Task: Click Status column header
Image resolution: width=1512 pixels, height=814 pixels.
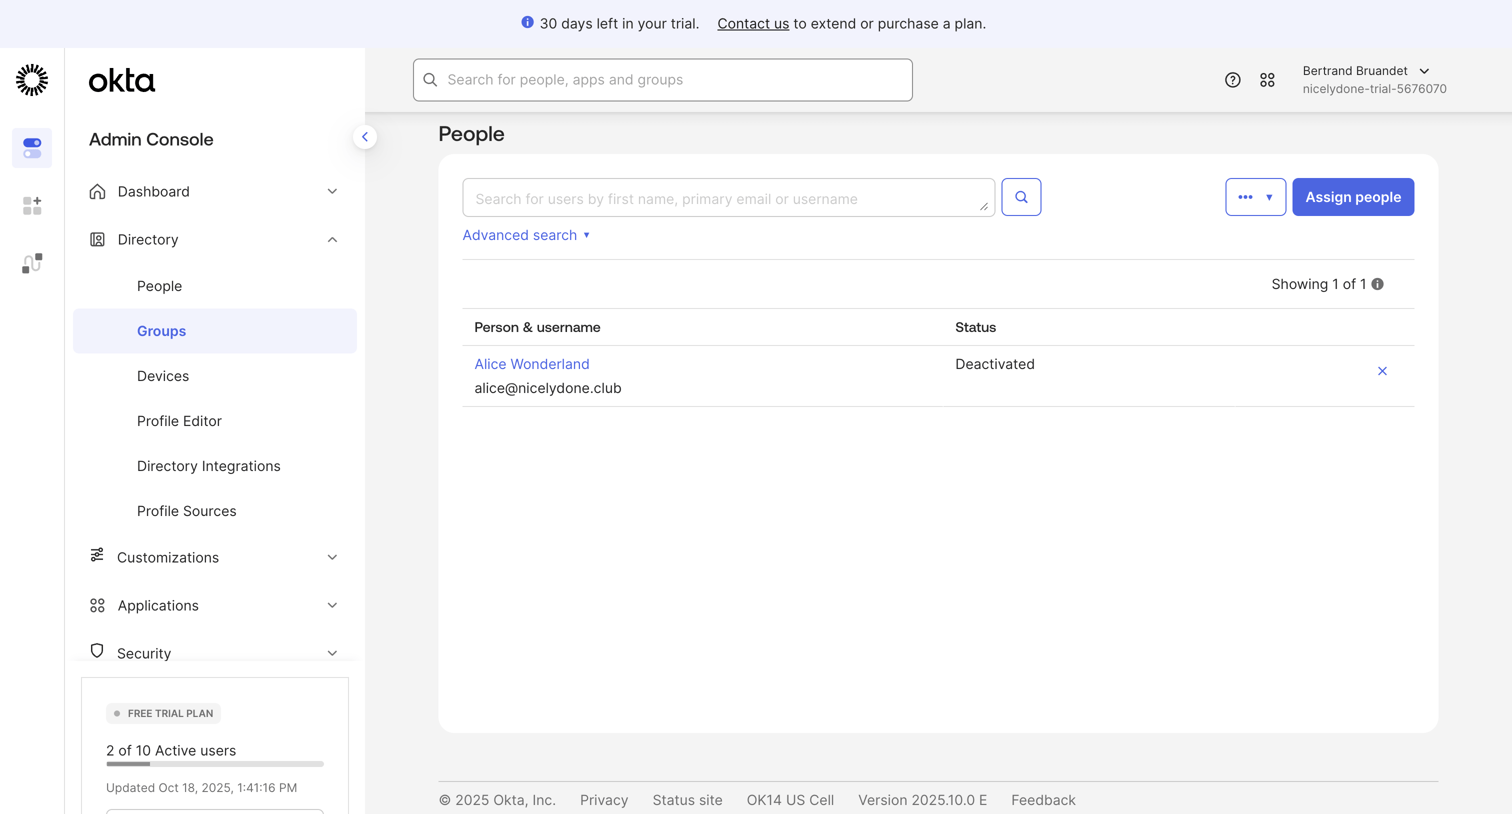Action: pyautogui.click(x=975, y=327)
